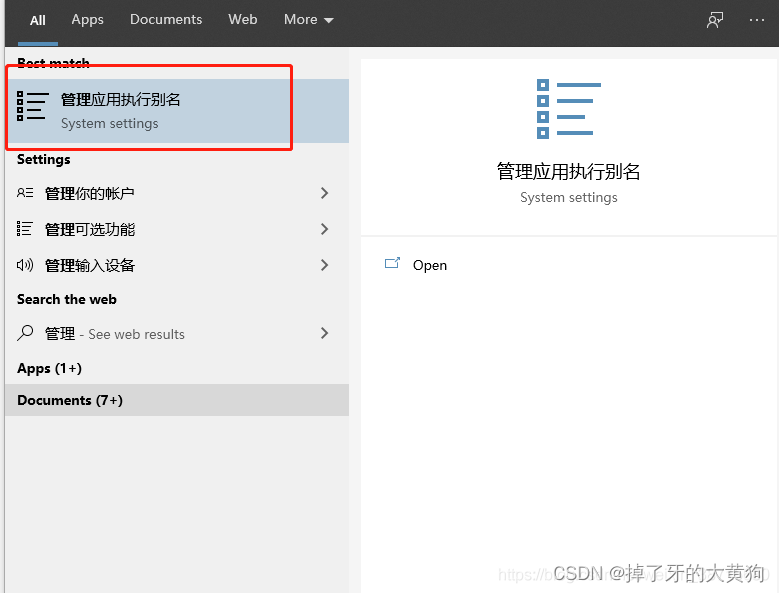Switch to the Web tab

[242, 19]
